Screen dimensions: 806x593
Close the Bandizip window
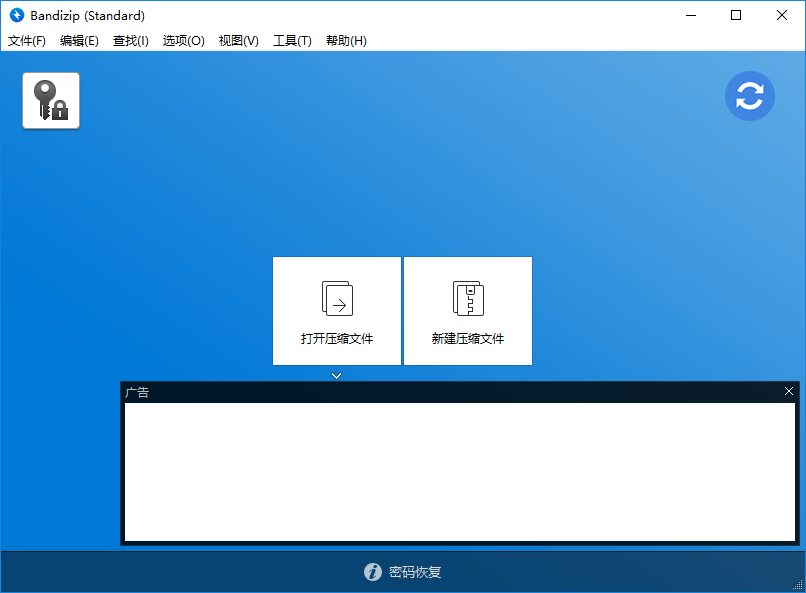[782, 15]
